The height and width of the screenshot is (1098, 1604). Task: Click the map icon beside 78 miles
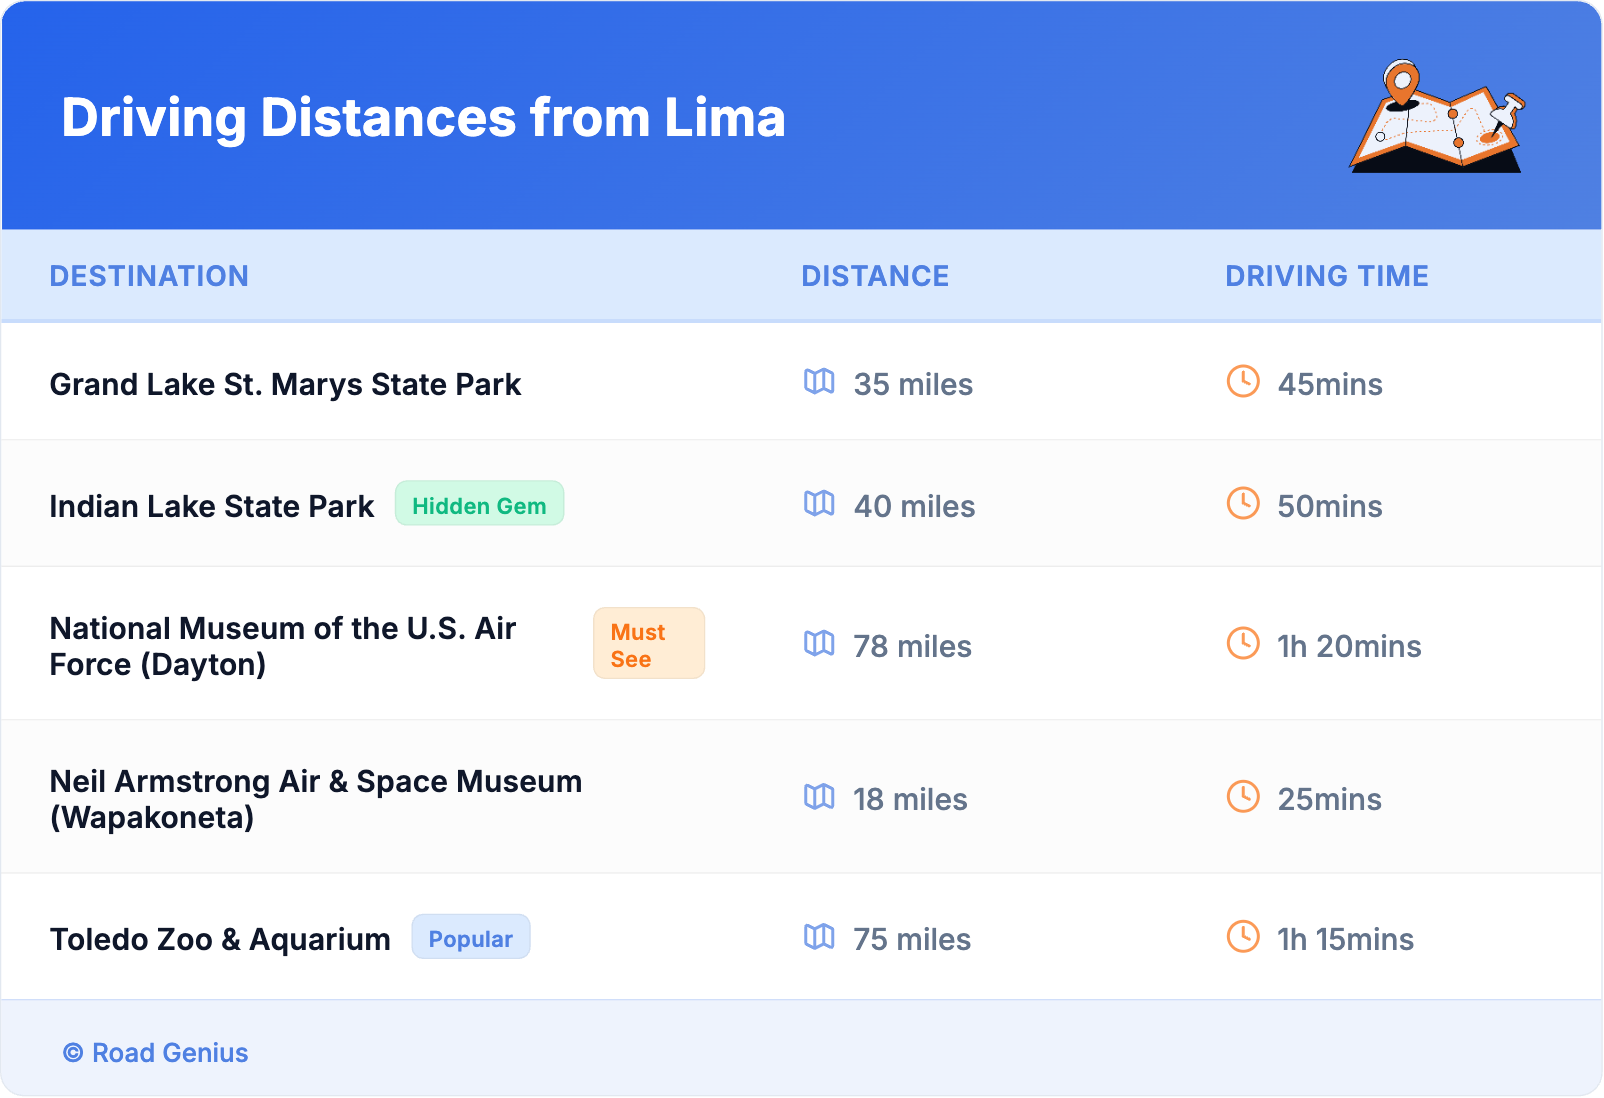click(819, 644)
